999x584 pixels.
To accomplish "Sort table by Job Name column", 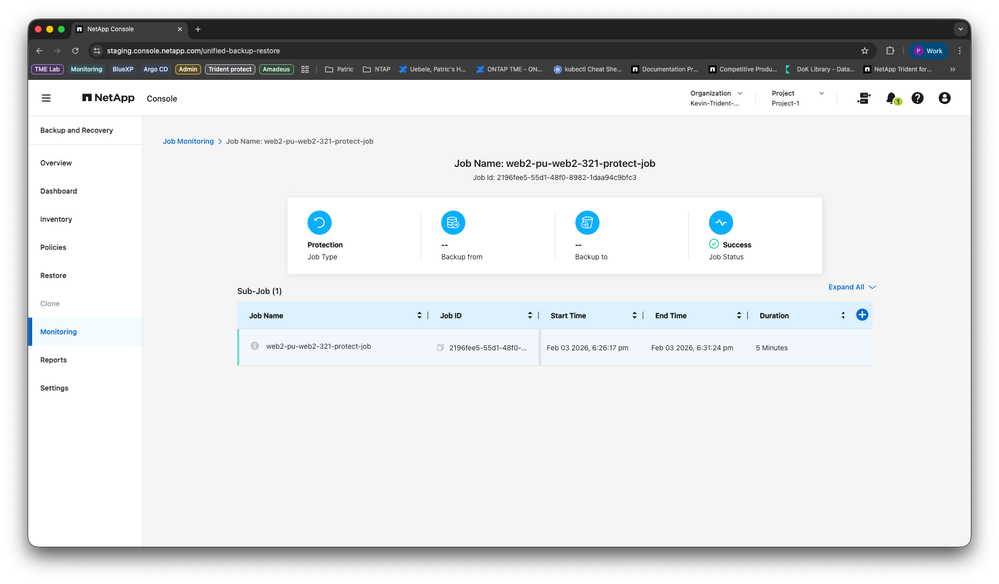I will 419,315.
